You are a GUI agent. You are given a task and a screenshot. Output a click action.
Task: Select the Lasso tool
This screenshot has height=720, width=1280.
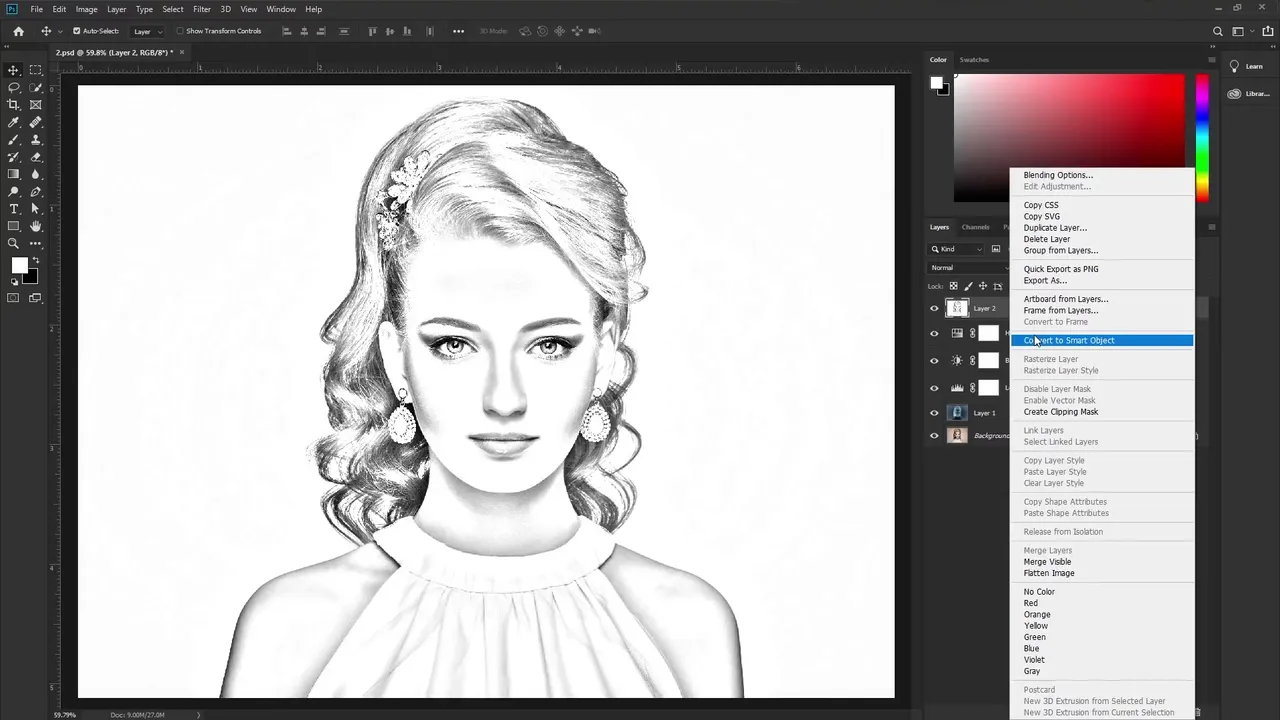[14, 87]
